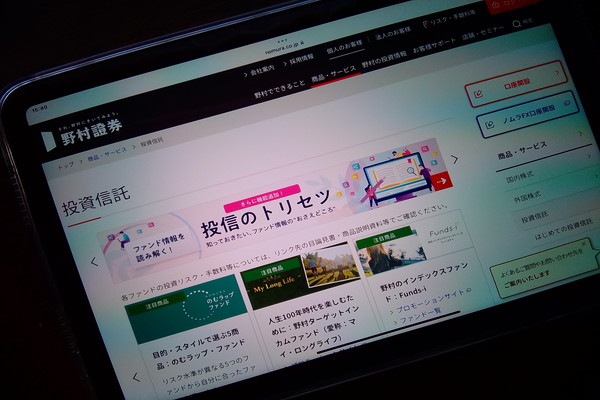Click the external-window icon on ノムラFX口座開設

pyautogui.click(x=567, y=103)
